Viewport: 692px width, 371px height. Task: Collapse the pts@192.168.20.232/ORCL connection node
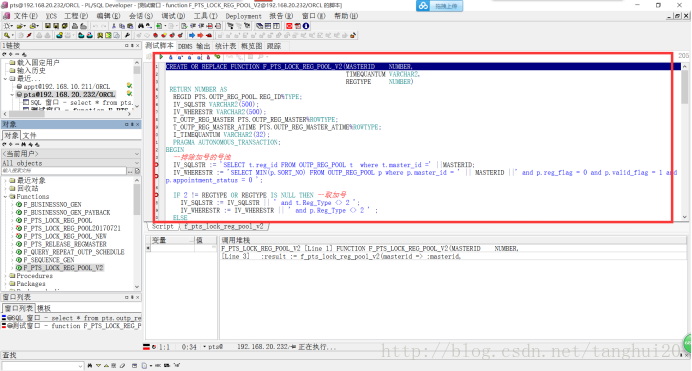[x=12, y=94]
